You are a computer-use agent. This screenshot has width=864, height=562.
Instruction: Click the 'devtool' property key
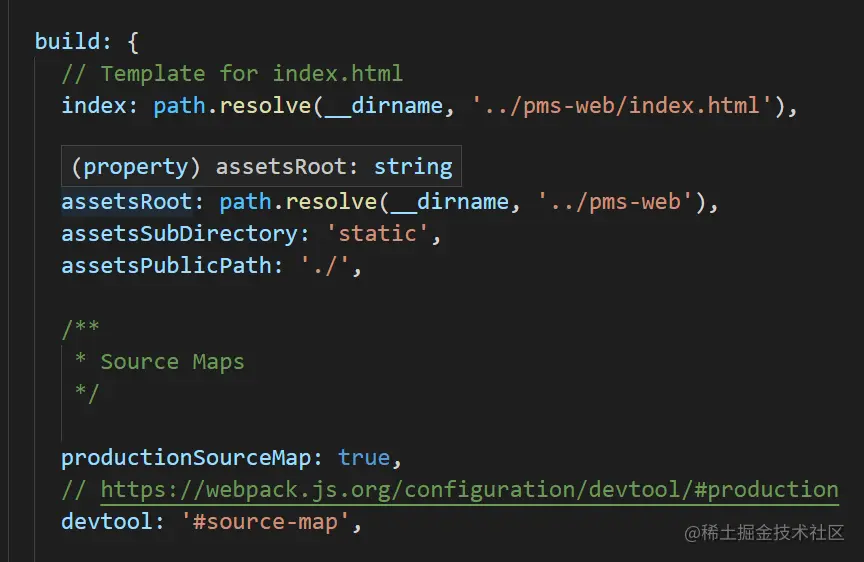106,522
